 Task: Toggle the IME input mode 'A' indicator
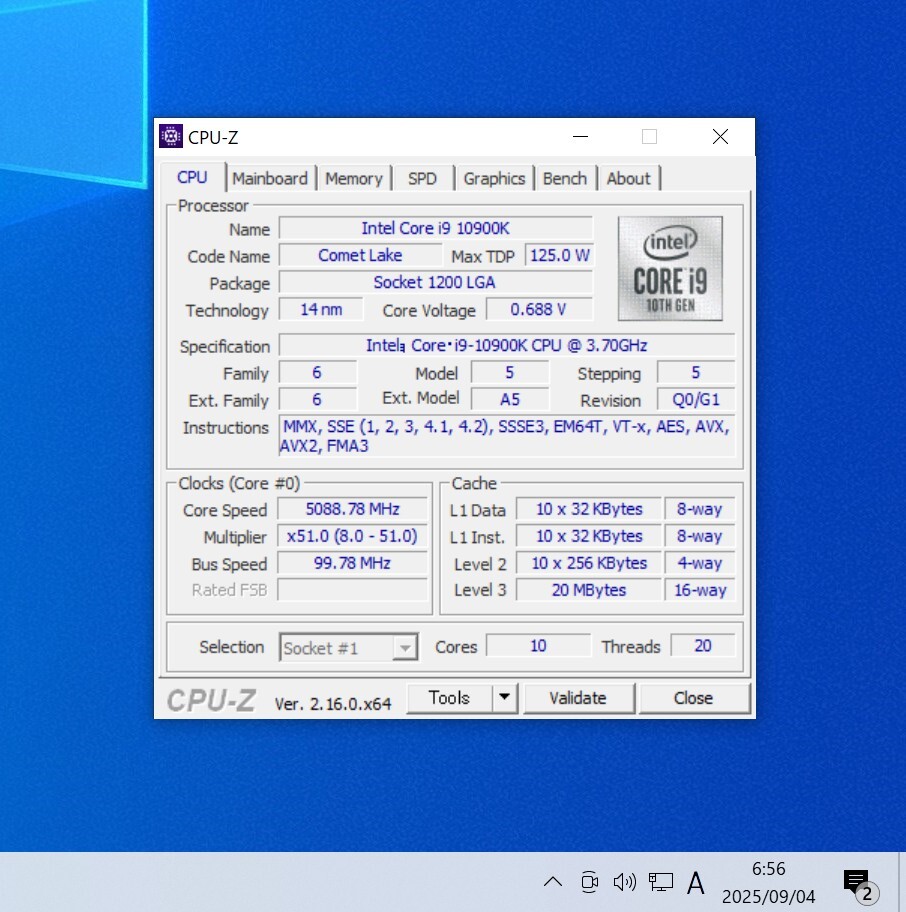tap(696, 882)
